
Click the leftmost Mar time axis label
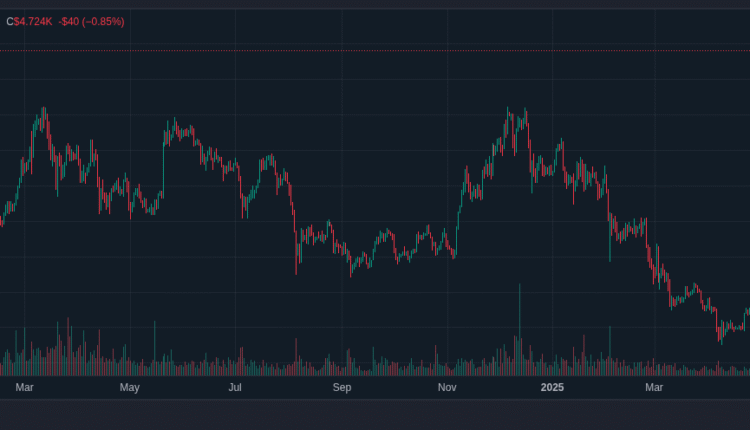tap(25, 386)
